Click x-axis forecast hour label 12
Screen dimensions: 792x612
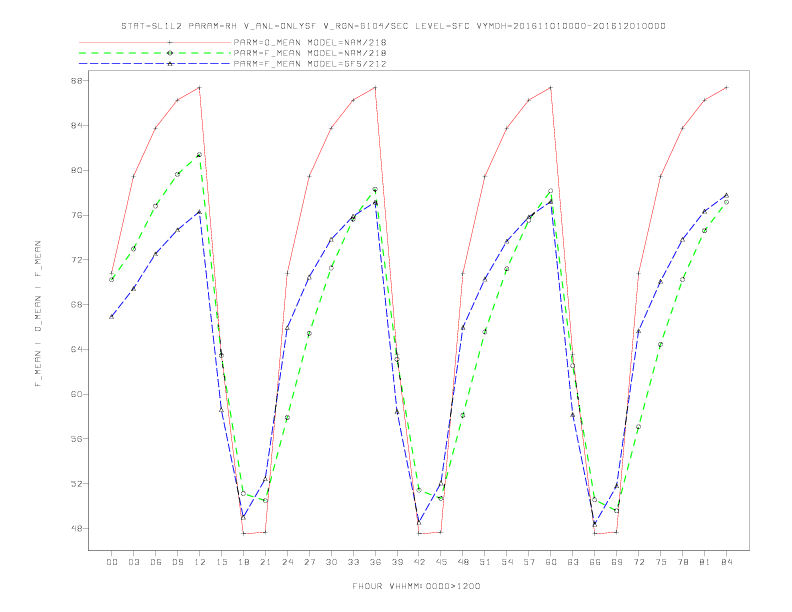coord(200,562)
